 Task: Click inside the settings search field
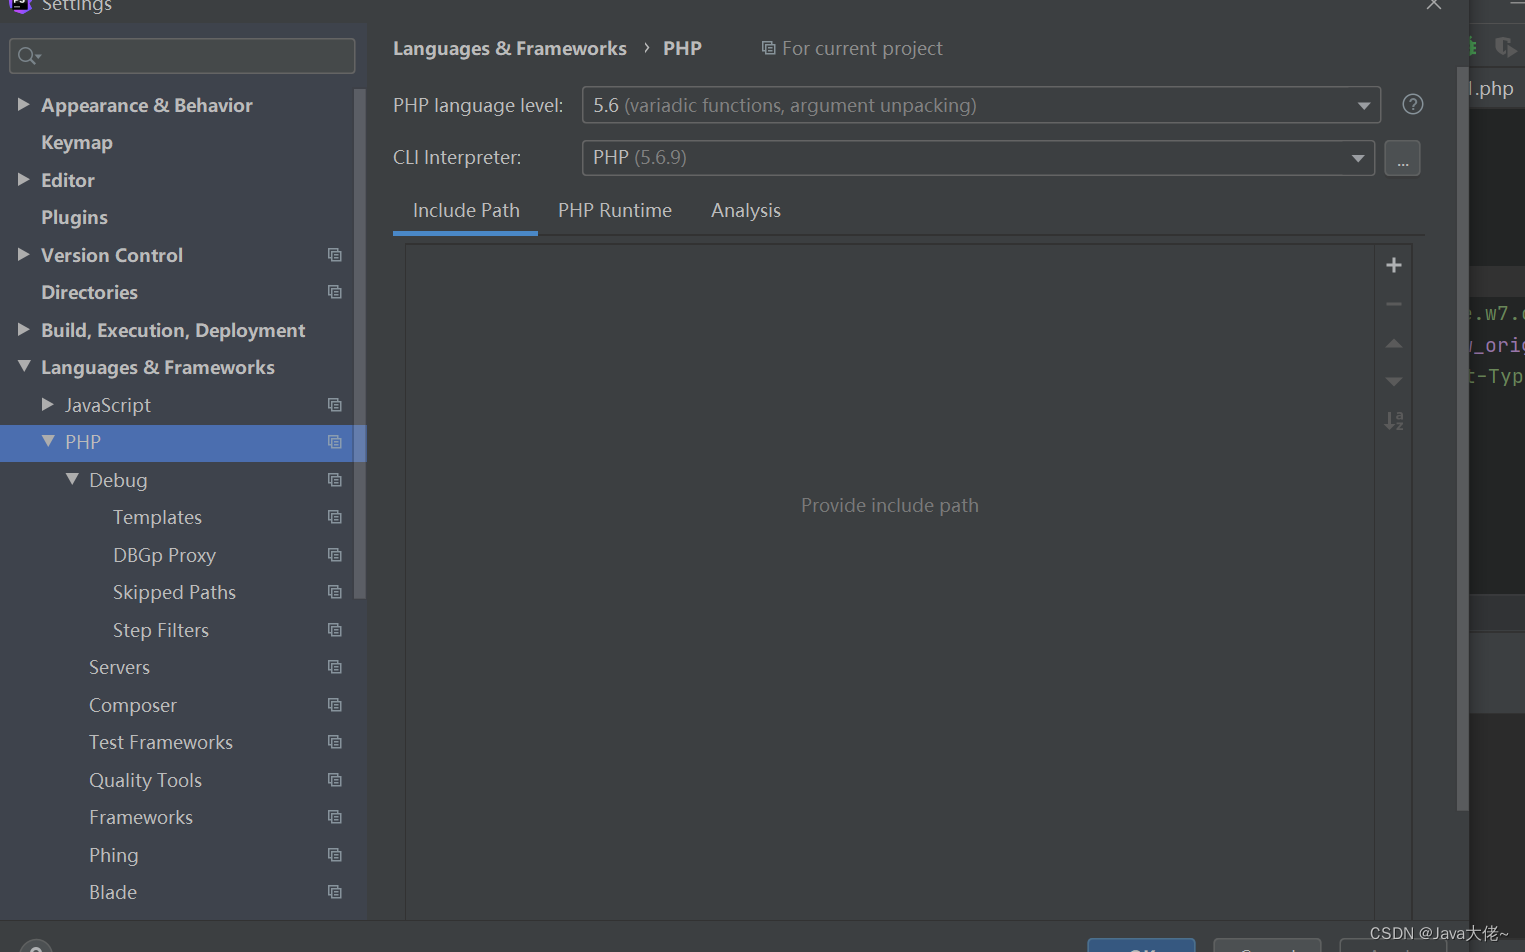180,55
